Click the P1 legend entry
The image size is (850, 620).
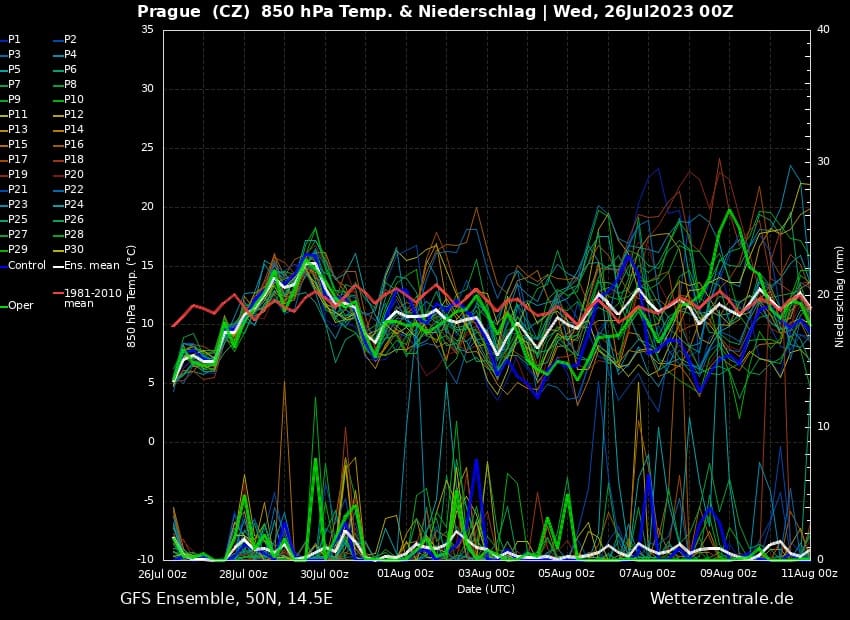[14, 39]
